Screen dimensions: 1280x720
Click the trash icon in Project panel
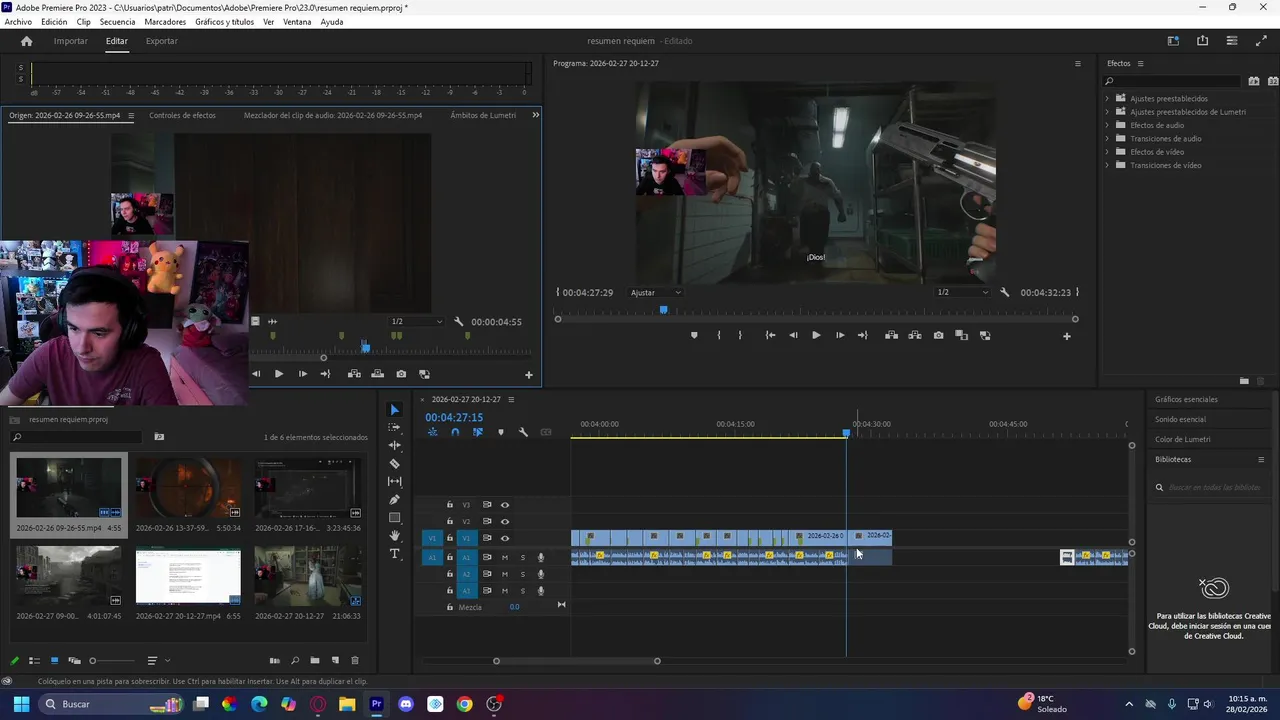coord(354,661)
